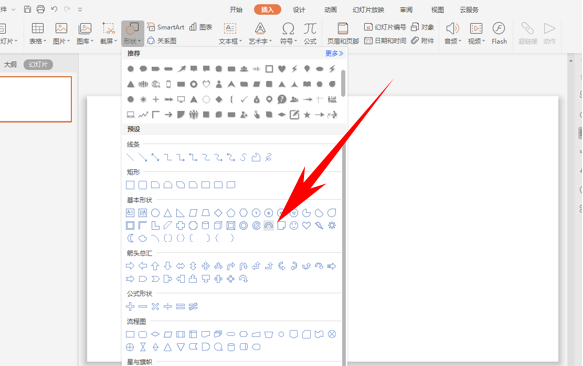583x366 pixels.
Task: Click the More link in shapes panel
Action: coord(334,54)
